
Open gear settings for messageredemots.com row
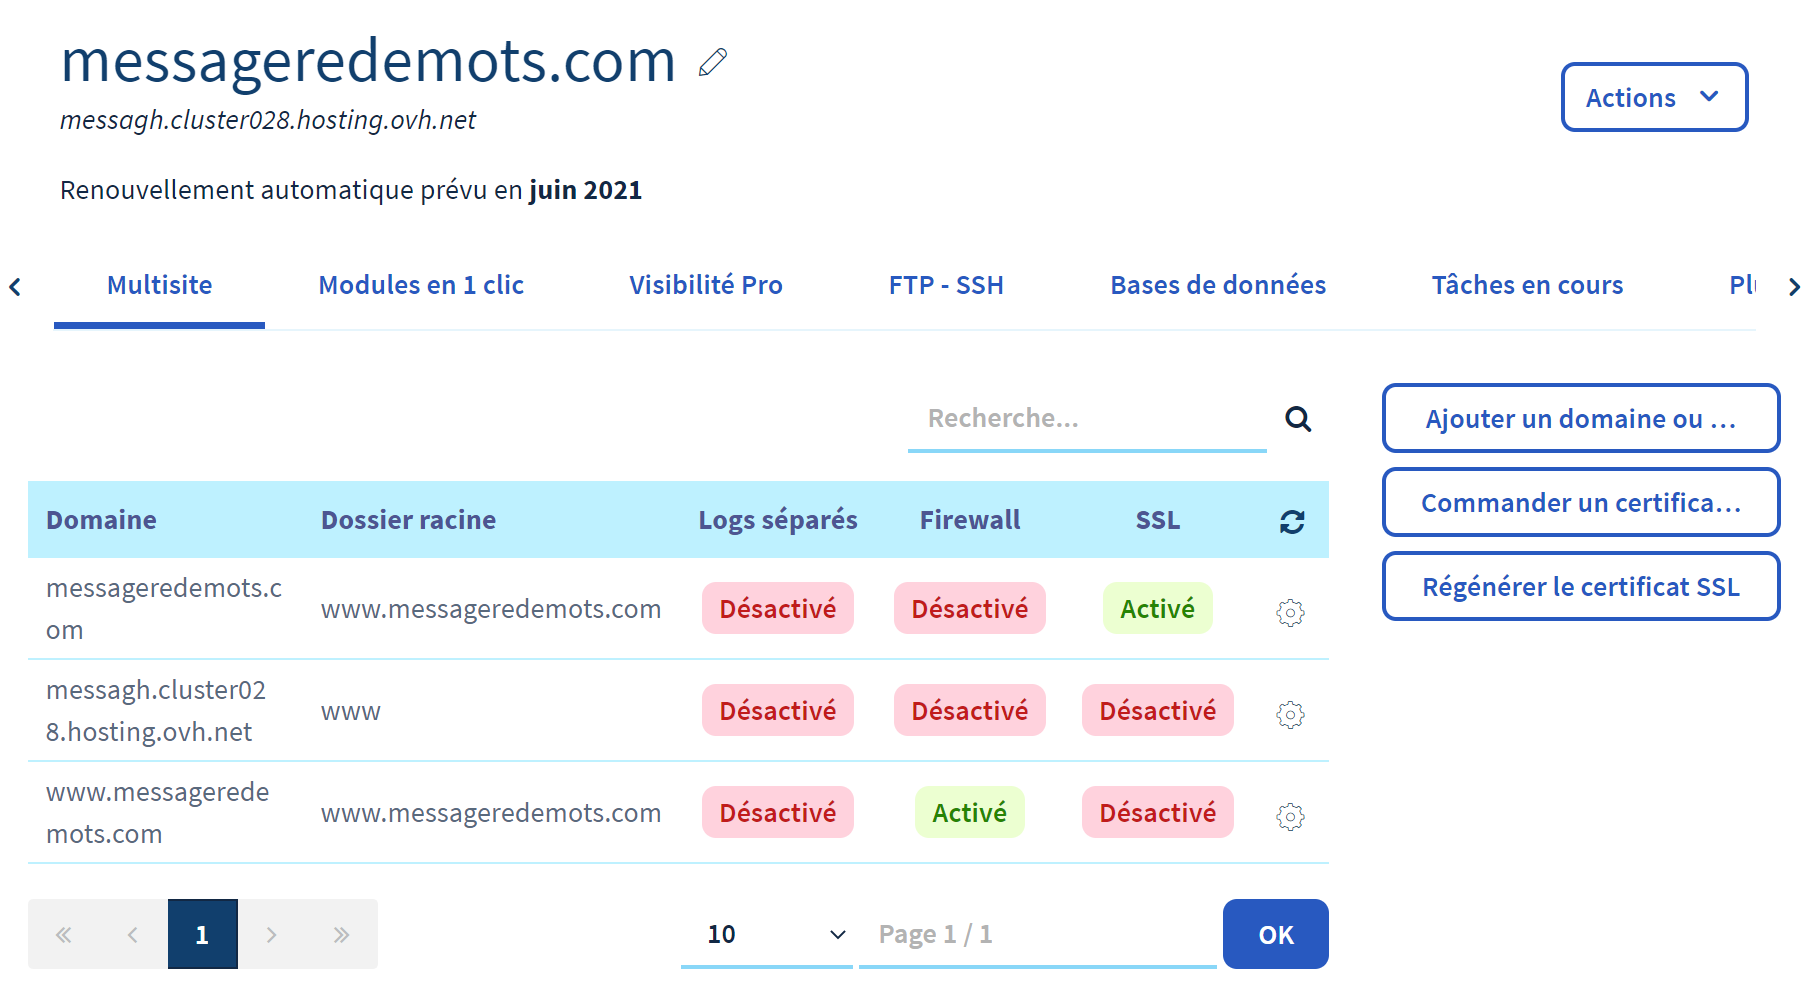(1290, 612)
